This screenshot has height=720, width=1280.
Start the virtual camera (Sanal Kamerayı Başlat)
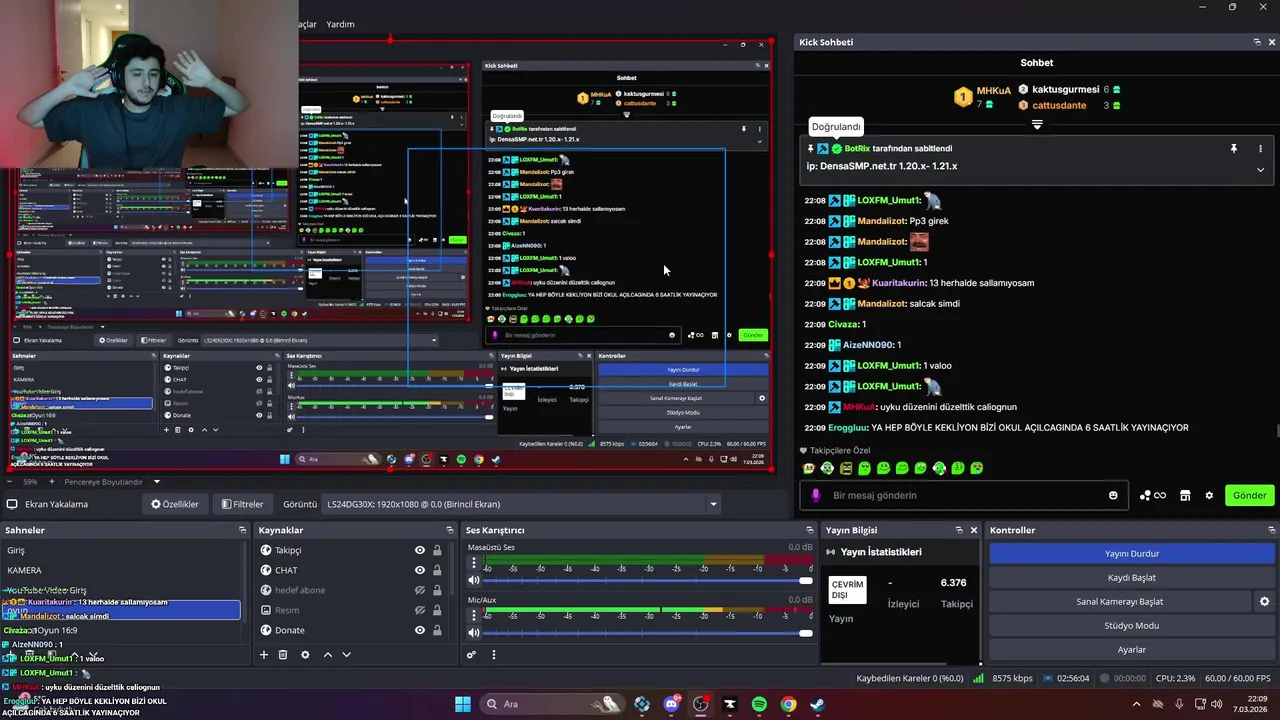click(x=1119, y=601)
